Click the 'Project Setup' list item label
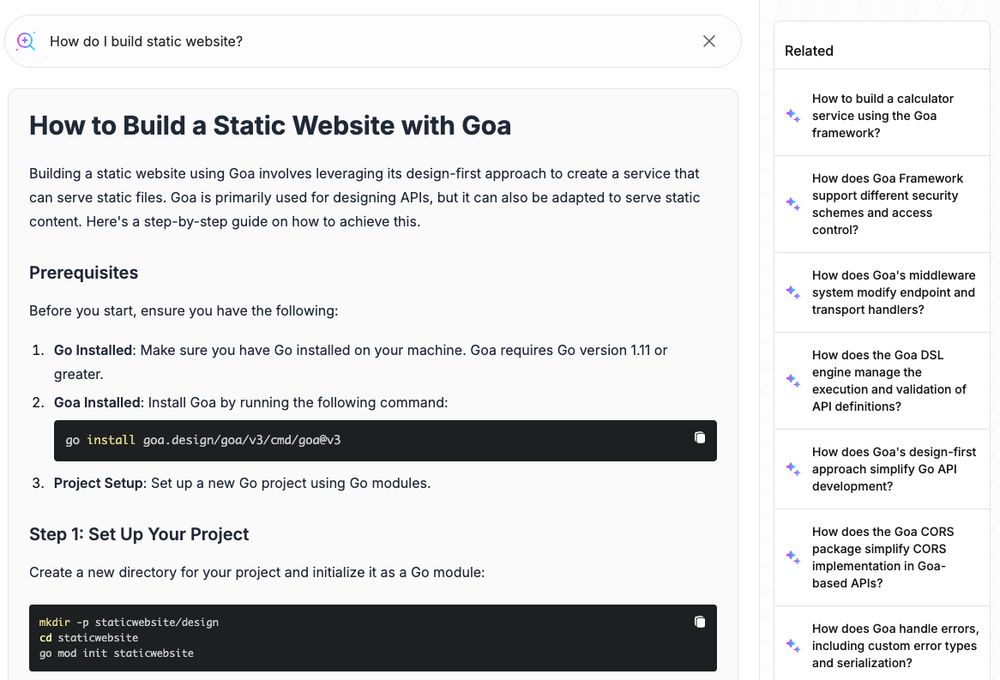This screenshot has height=680, width=1000. point(99,484)
